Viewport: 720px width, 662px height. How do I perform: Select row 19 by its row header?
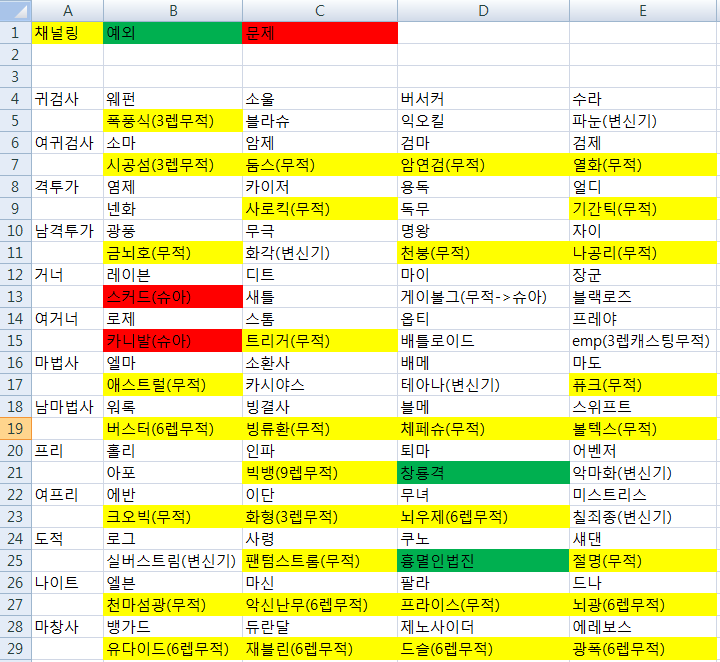coord(15,428)
